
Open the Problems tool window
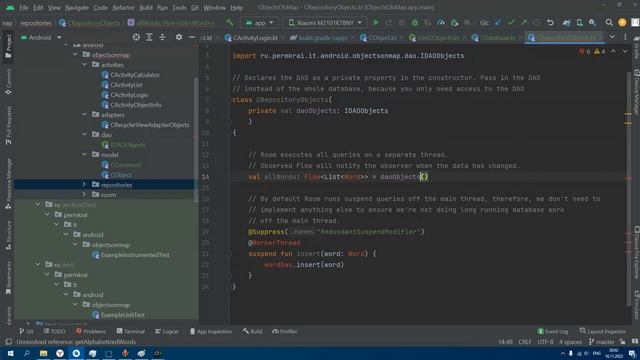(91, 331)
